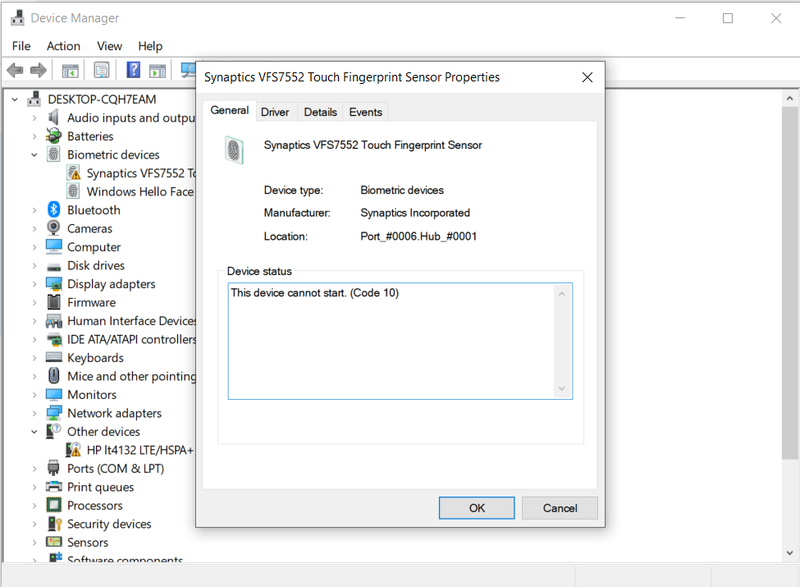The width and height of the screenshot is (800, 587).
Task: Click the 'Synaptics Incorporated' manufacturer text
Action: point(415,213)
